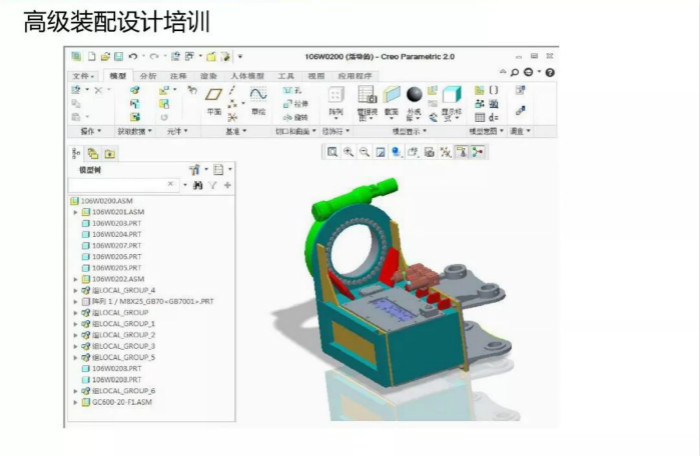The height and width of the screenshot is (456, 700).
Task: Select 106W0207.PRT in model tree
Action: coord(112,246)
